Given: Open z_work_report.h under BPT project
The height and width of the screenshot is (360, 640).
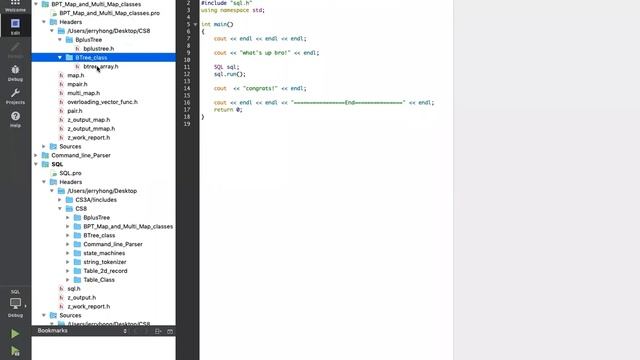Looking at the screenshot, I should 89,138.
